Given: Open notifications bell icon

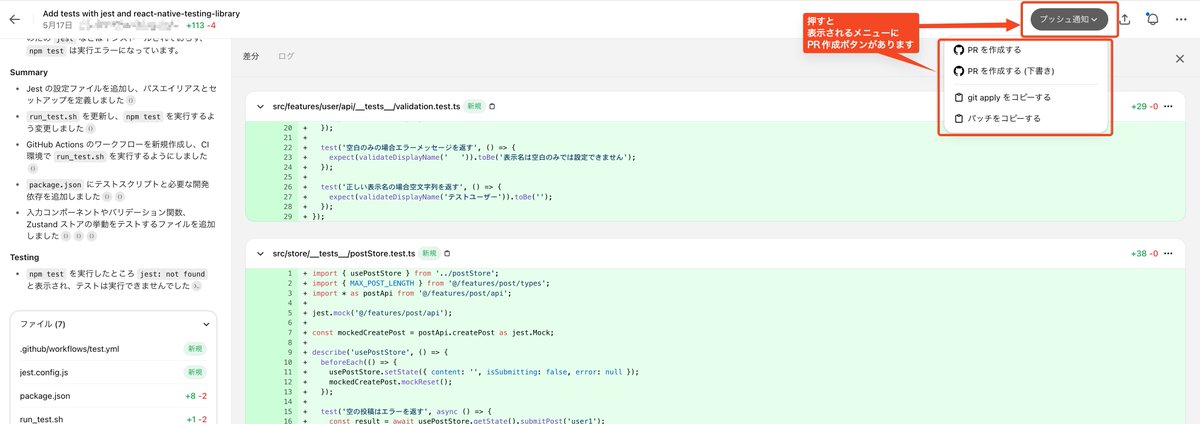Looking at the screenshot, I should click(1153, 19).
